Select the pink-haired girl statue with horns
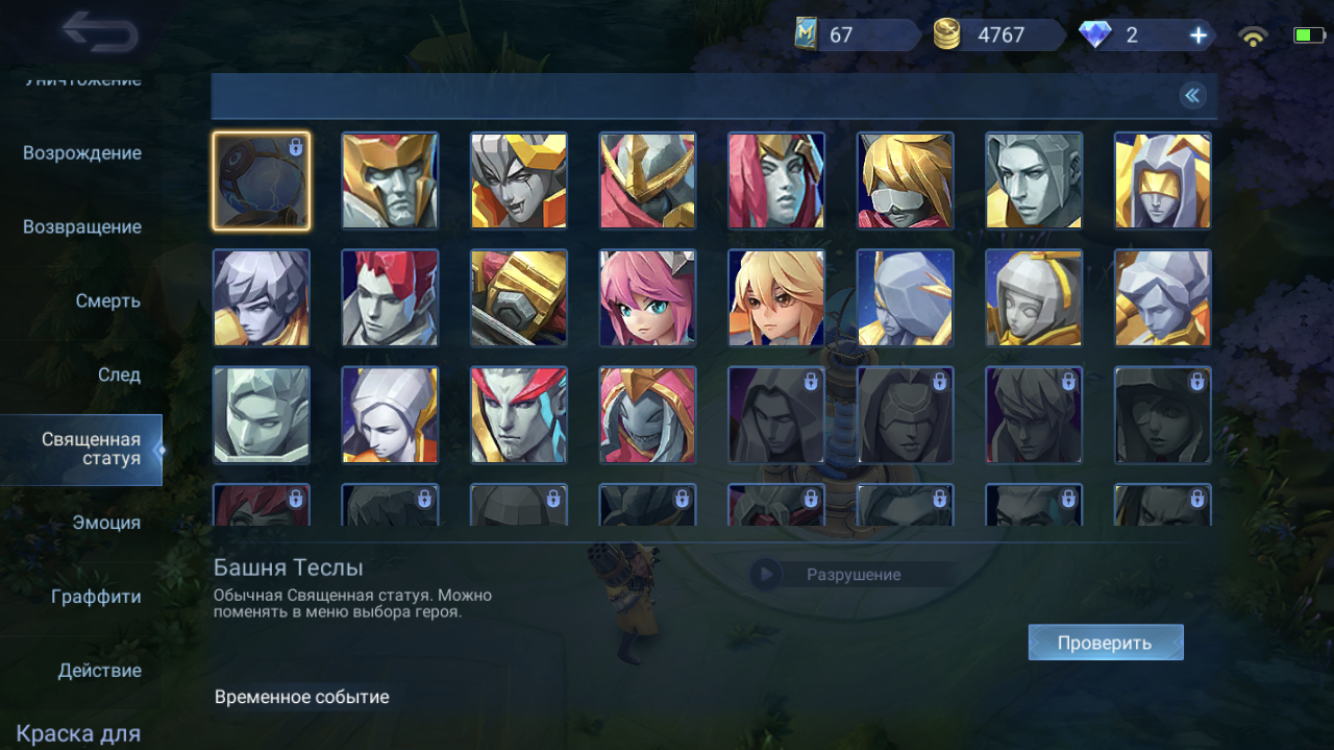The height and width of the screenshot is (750, 1334). pos(647,298)
